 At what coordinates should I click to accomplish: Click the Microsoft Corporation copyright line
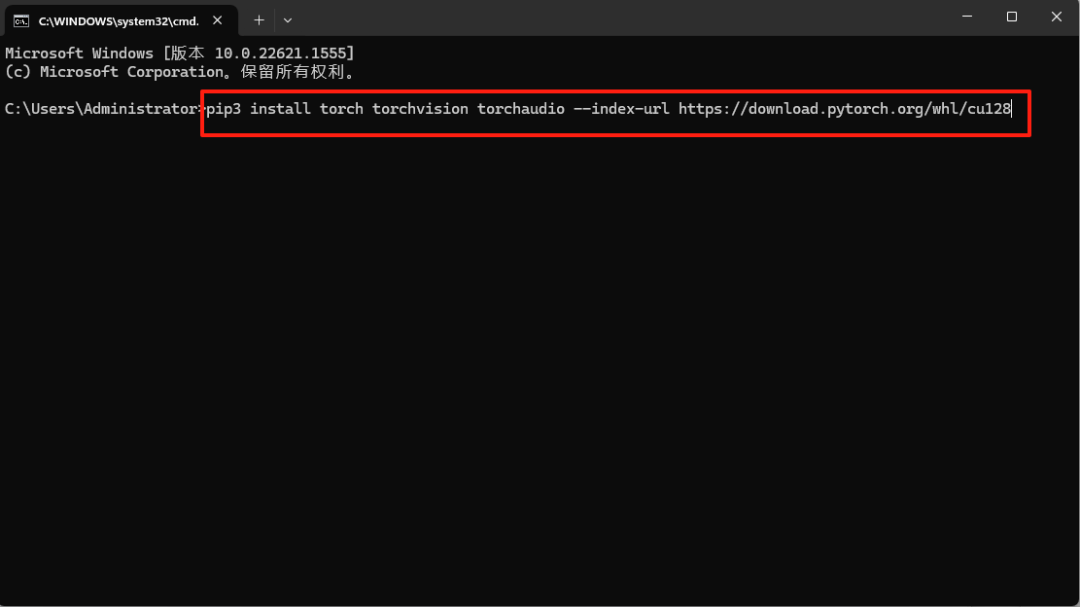(180, 72)
